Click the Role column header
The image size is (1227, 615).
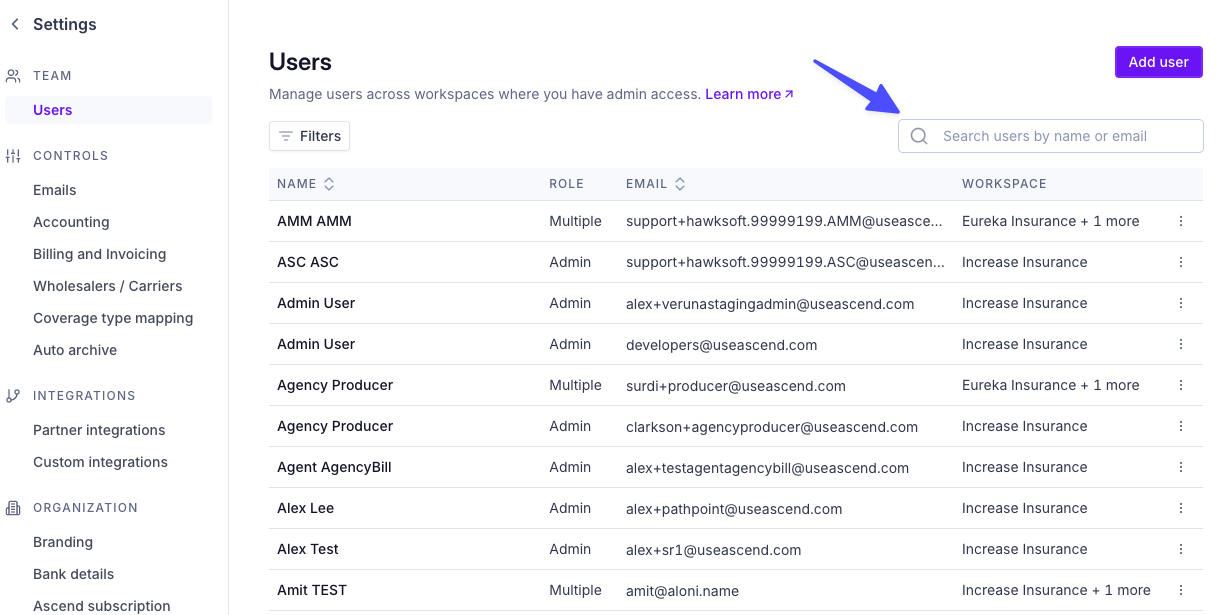coord(566,184)
